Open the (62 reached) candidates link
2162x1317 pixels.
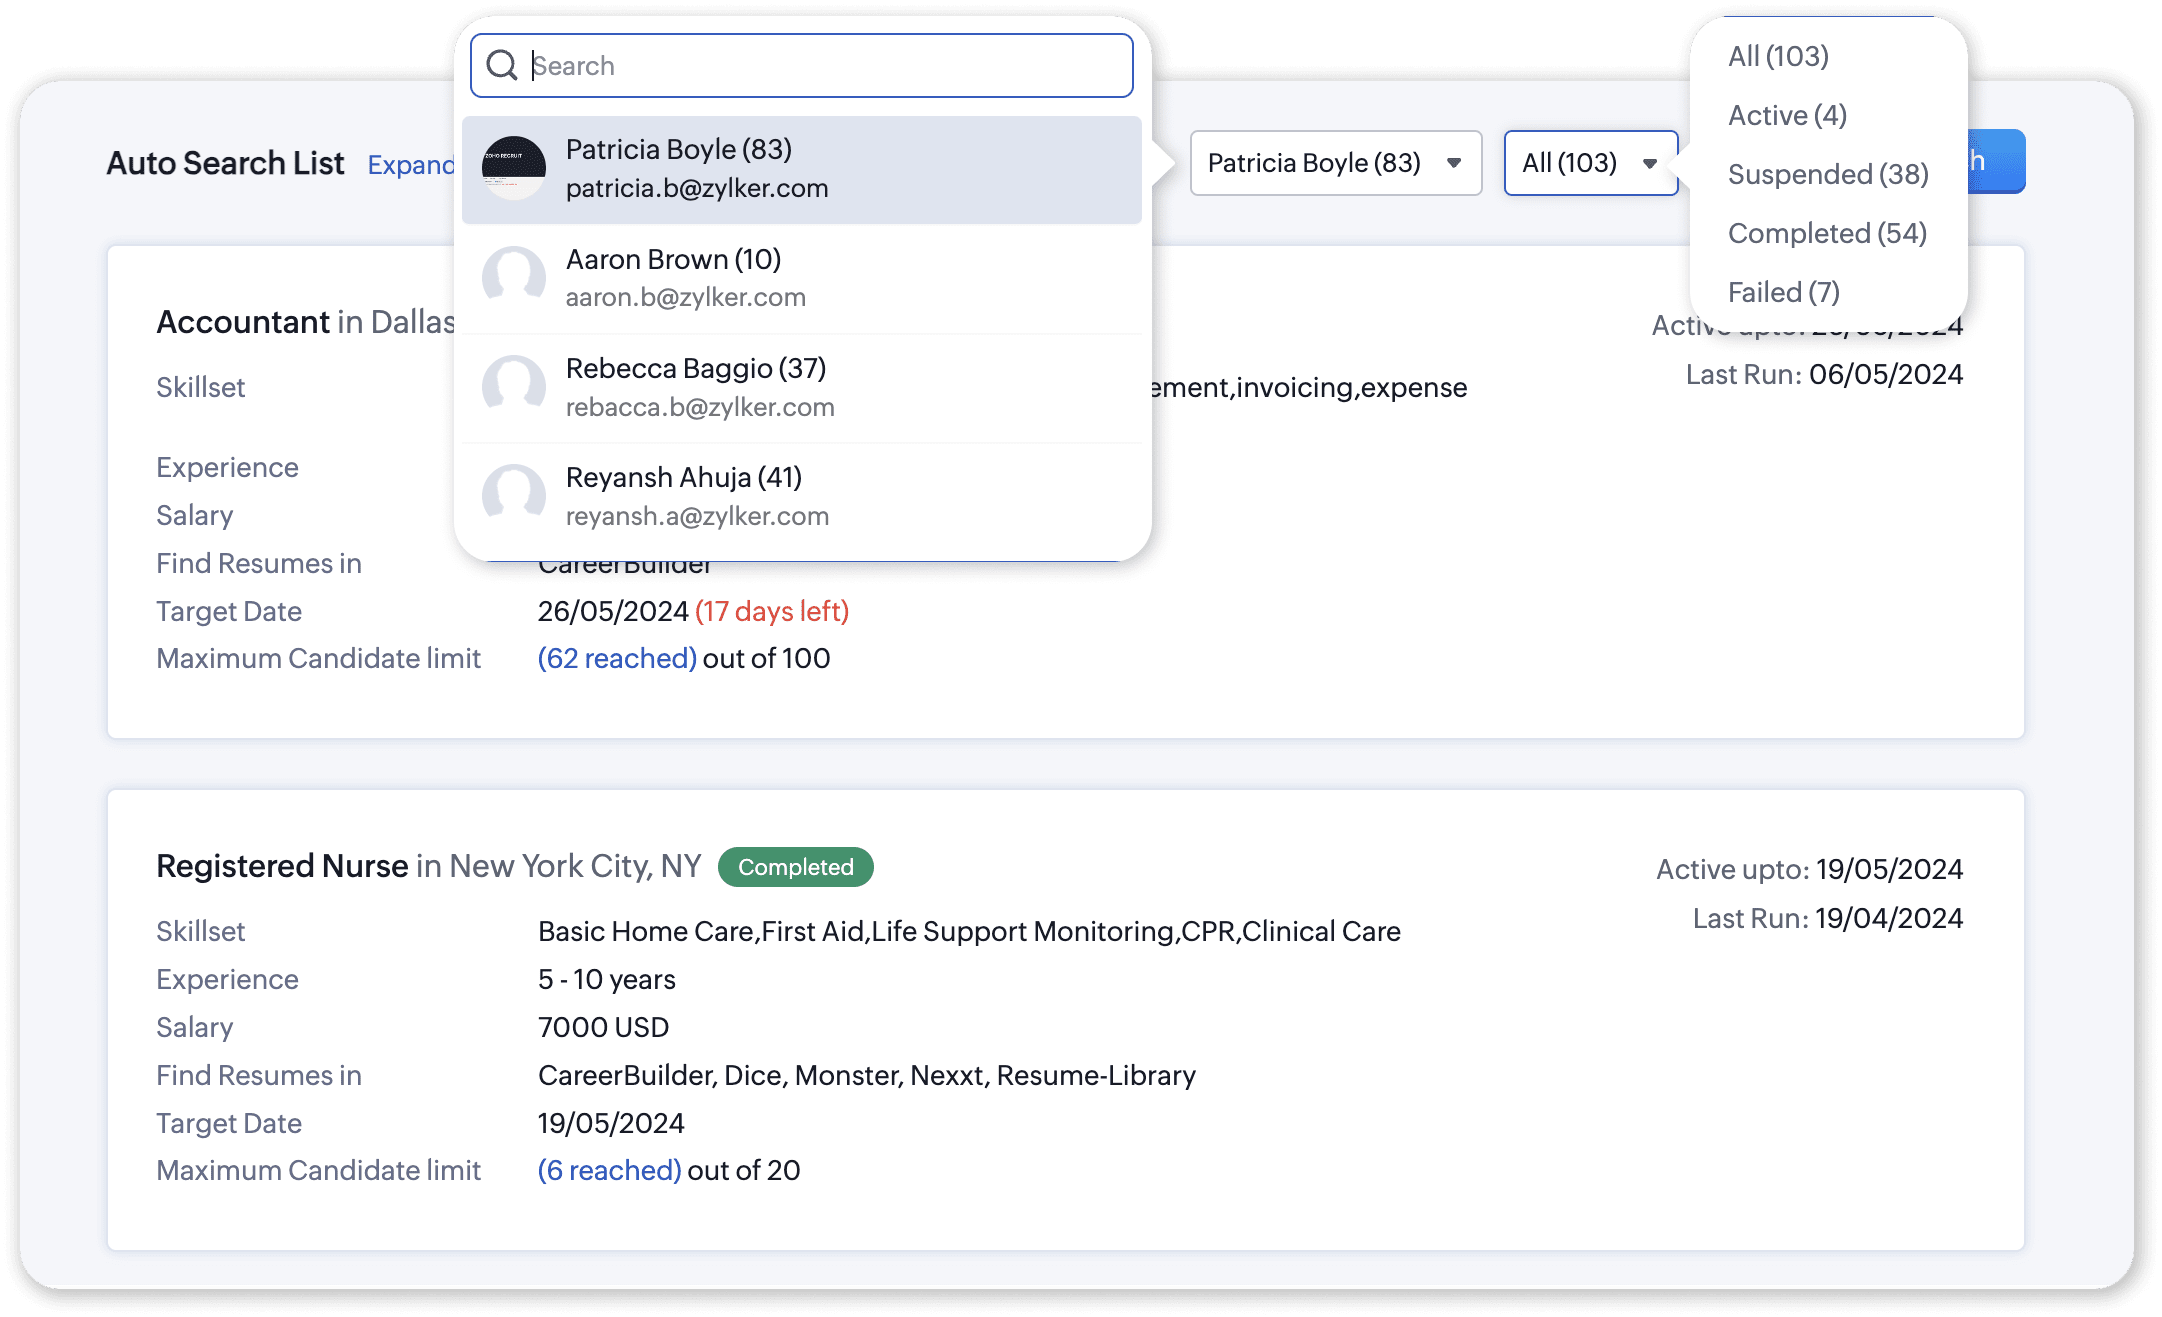(616, 658)
